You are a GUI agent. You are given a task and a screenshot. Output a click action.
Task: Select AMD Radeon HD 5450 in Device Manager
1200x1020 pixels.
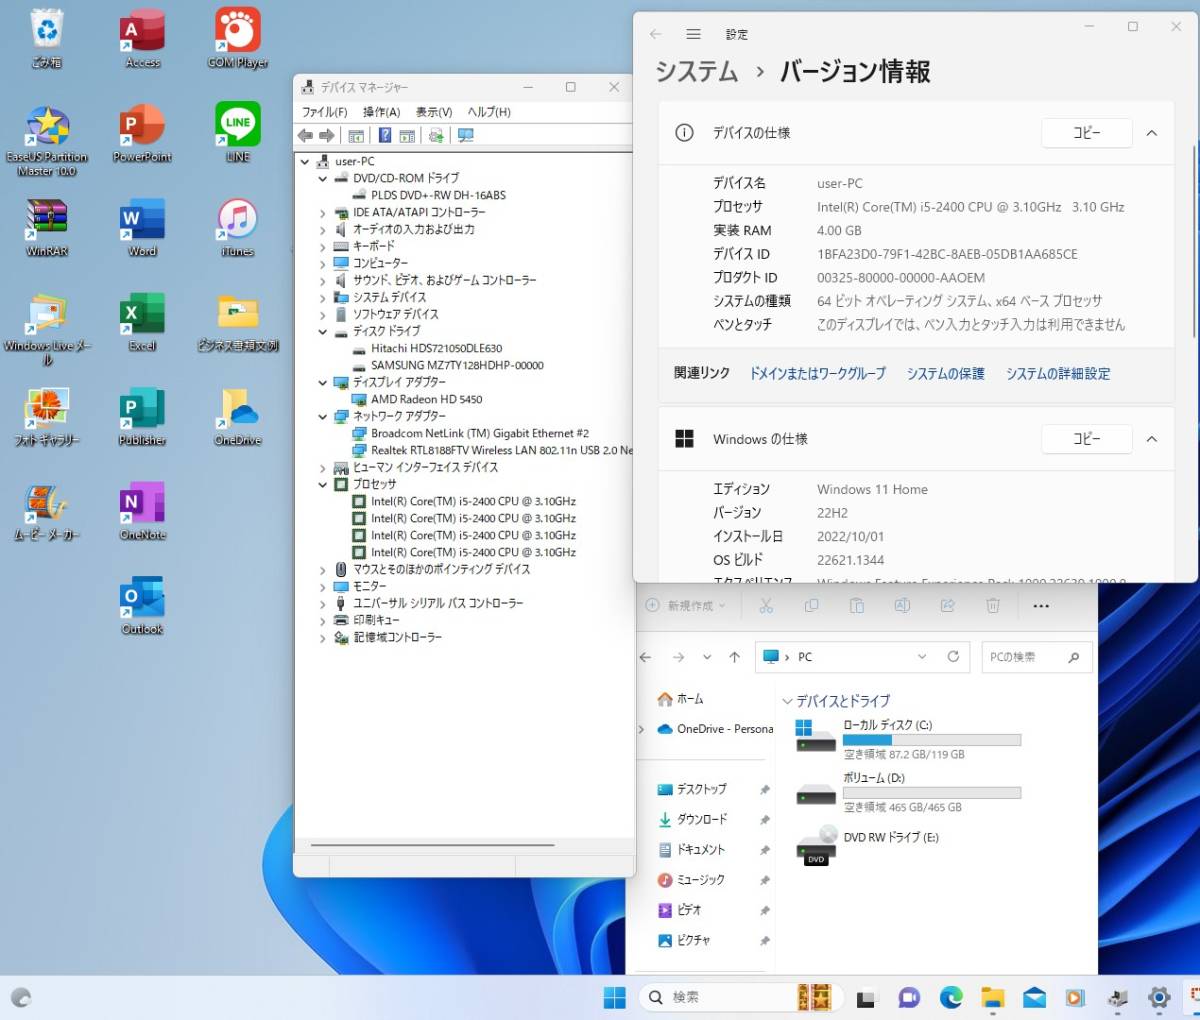(x=427, y=399)
